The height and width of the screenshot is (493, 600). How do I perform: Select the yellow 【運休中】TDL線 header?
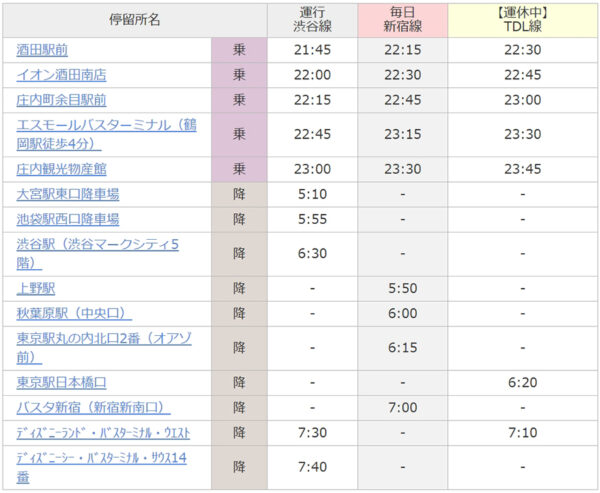pyautogui.click(x=523, y=20)
